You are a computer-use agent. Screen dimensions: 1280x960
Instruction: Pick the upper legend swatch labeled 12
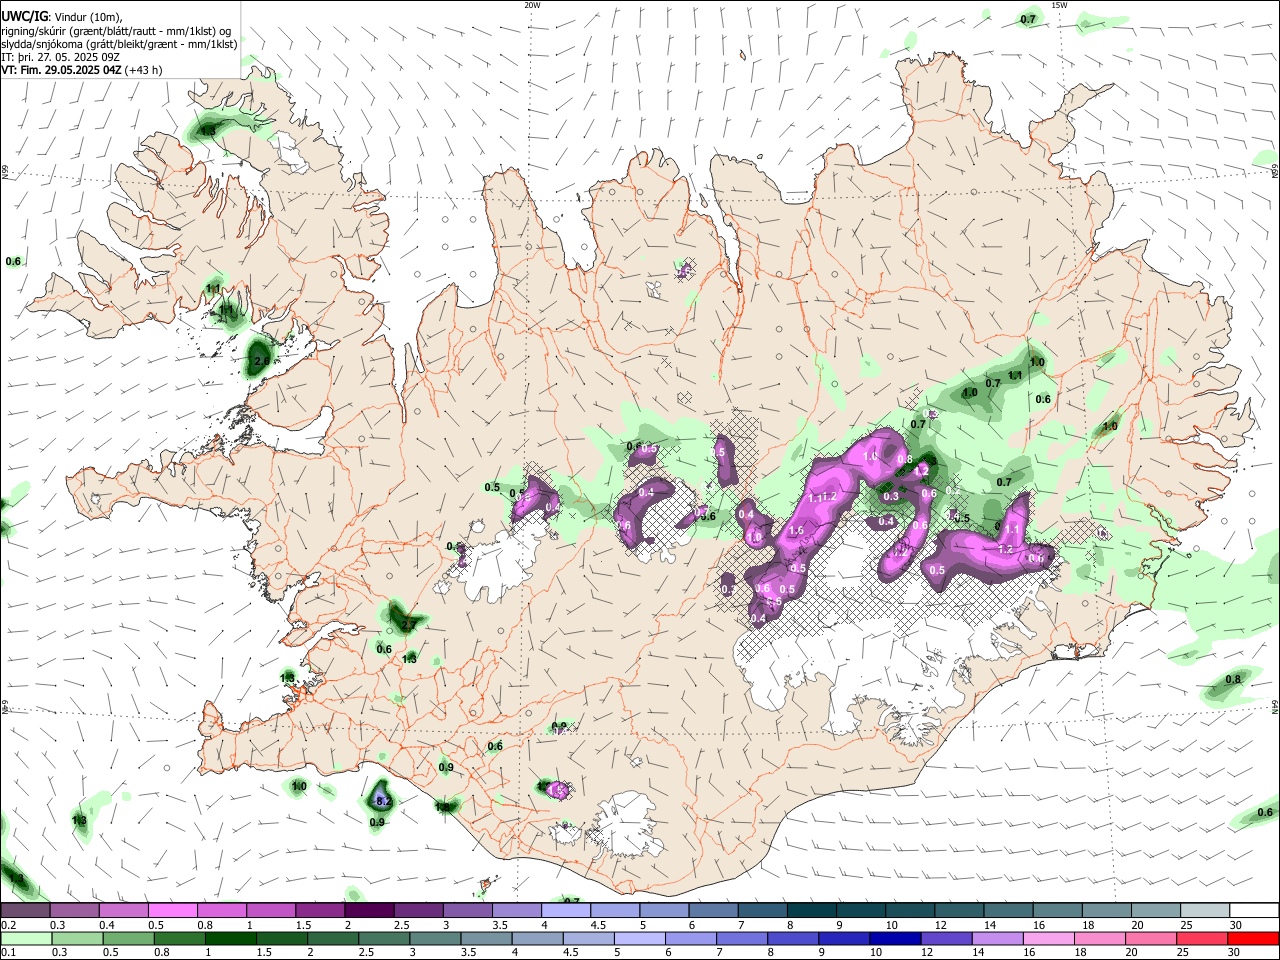tap(959, 910)
